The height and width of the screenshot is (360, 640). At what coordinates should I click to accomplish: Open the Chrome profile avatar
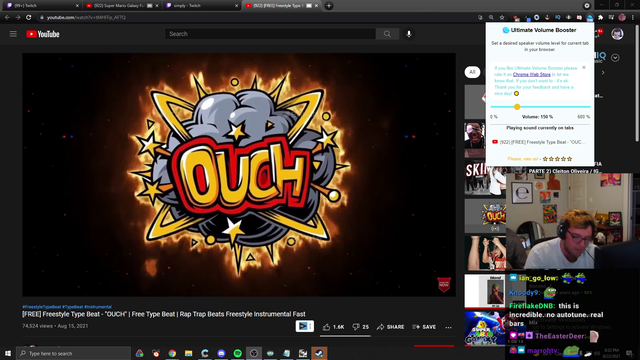point(622,18)
